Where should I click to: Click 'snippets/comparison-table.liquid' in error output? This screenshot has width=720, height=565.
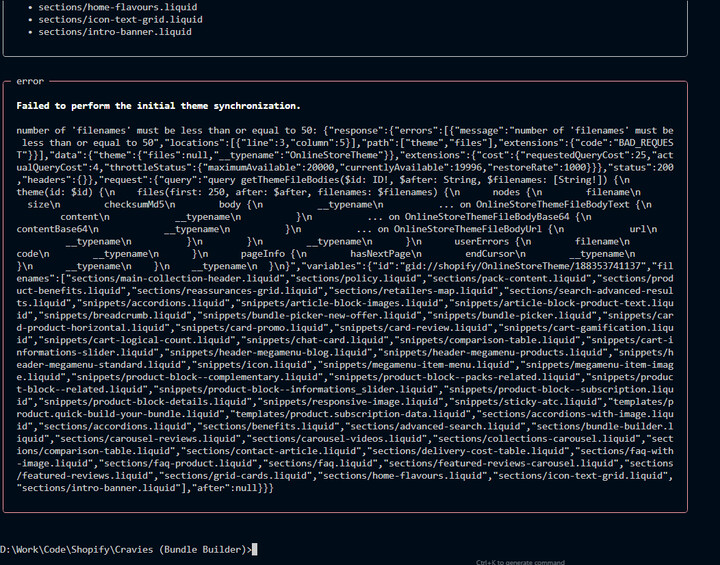(x=487, y=340)
